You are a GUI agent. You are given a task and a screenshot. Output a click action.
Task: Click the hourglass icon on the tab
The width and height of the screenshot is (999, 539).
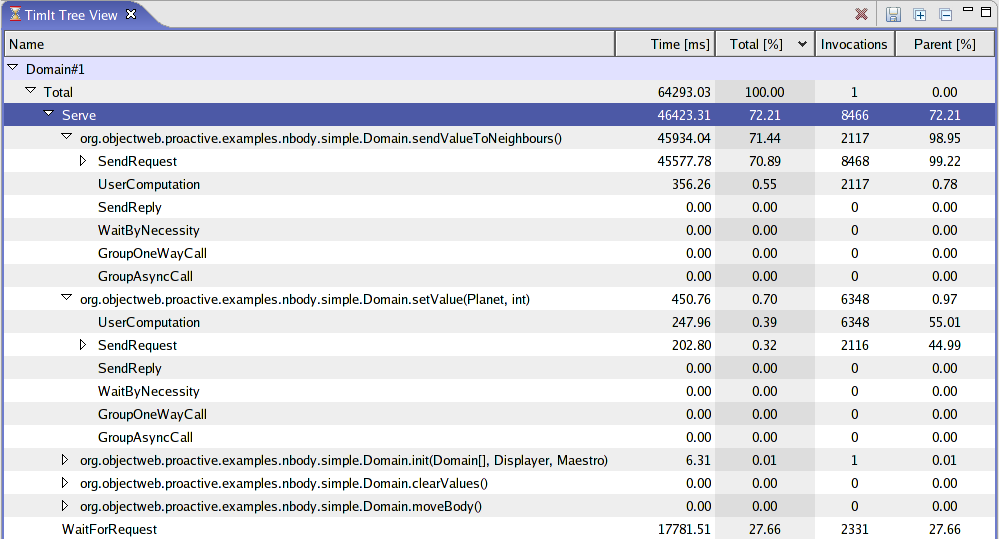[x=15, y=14]
